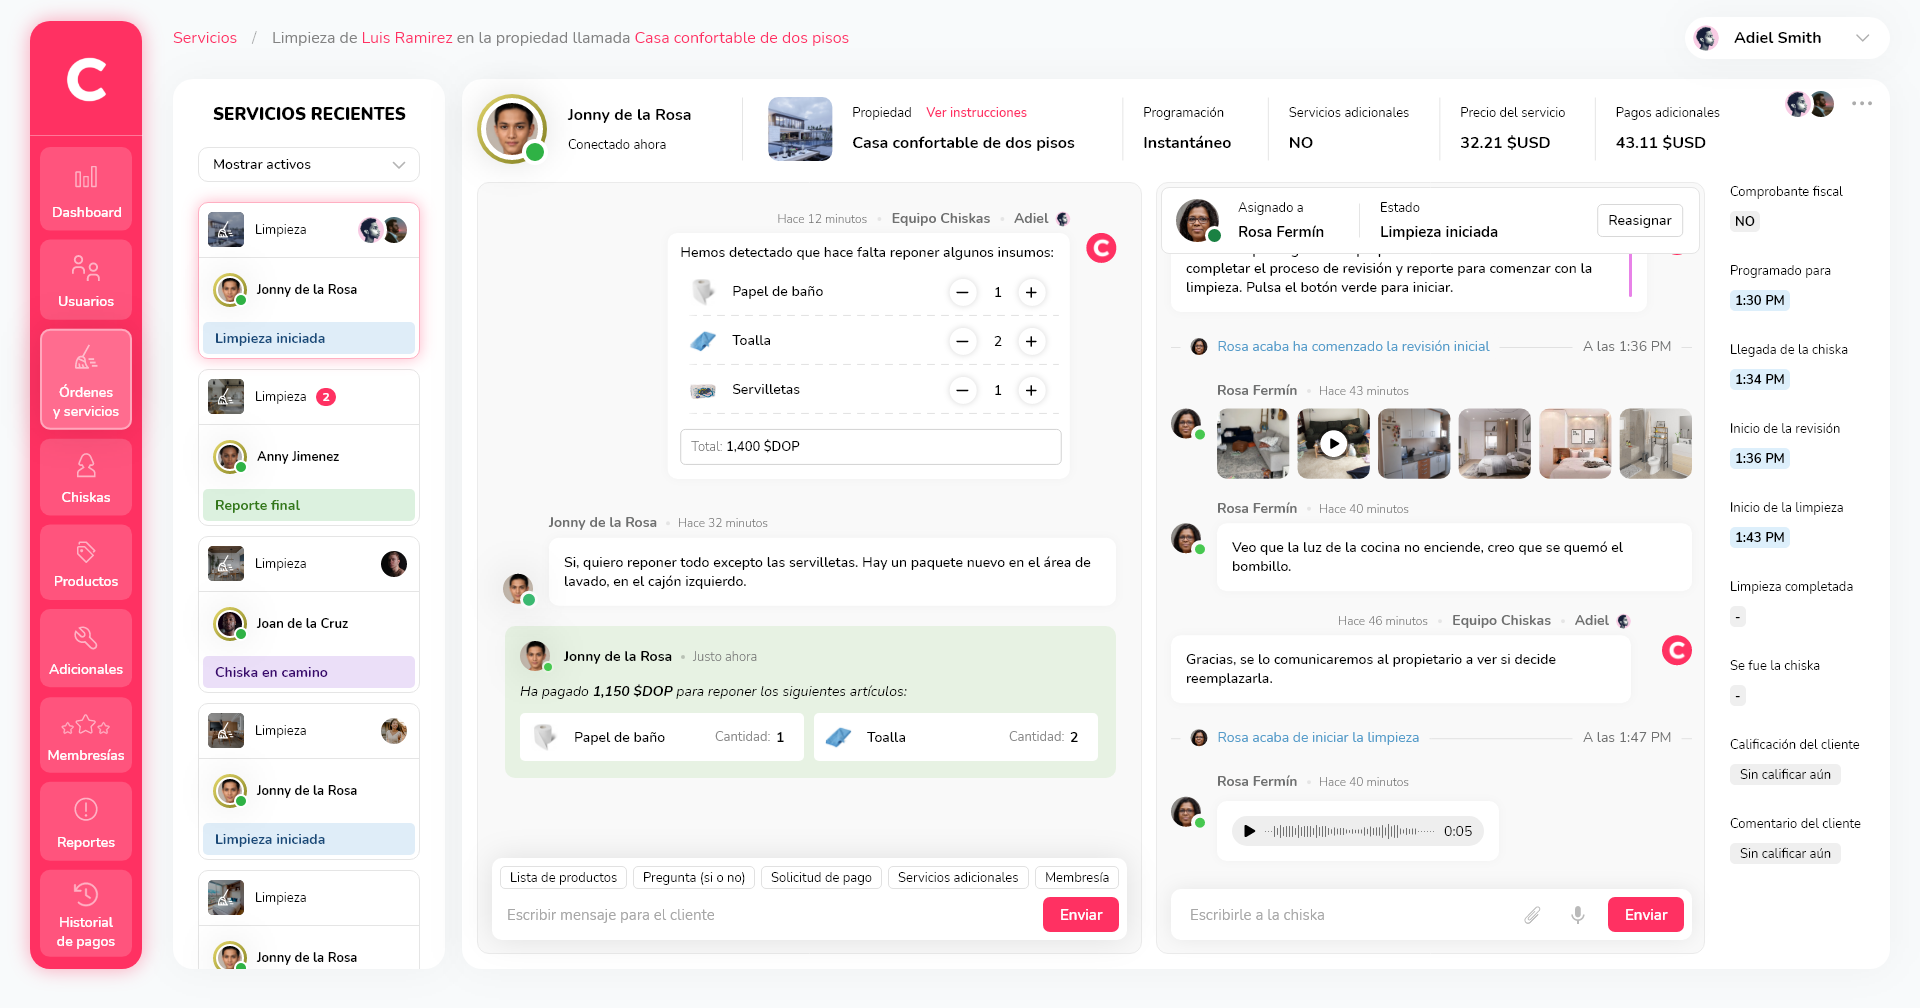Select Solicitud de pago quick option
The height and width of the screenshot is (1008, 1920).
coord(821,878)
